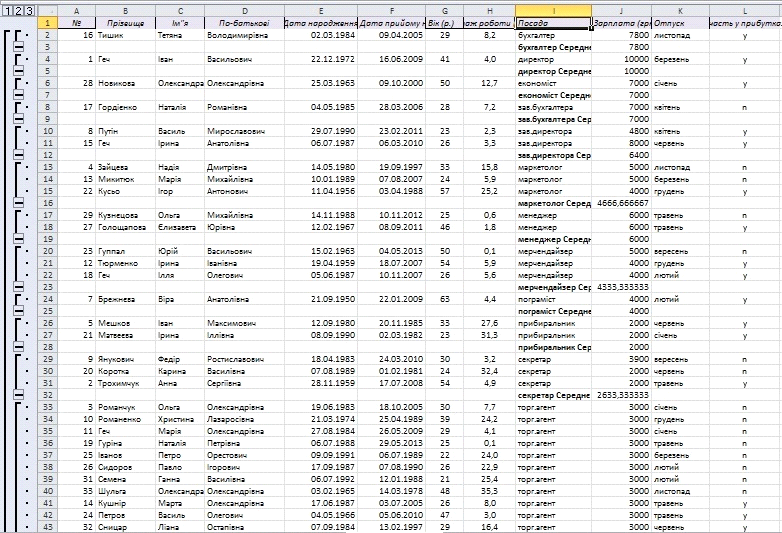Screen dimensions: 782x533
Task: Collapse the зав.бухгалтера group at row 9
Action: pyautogui.click(x=18, y=119)
